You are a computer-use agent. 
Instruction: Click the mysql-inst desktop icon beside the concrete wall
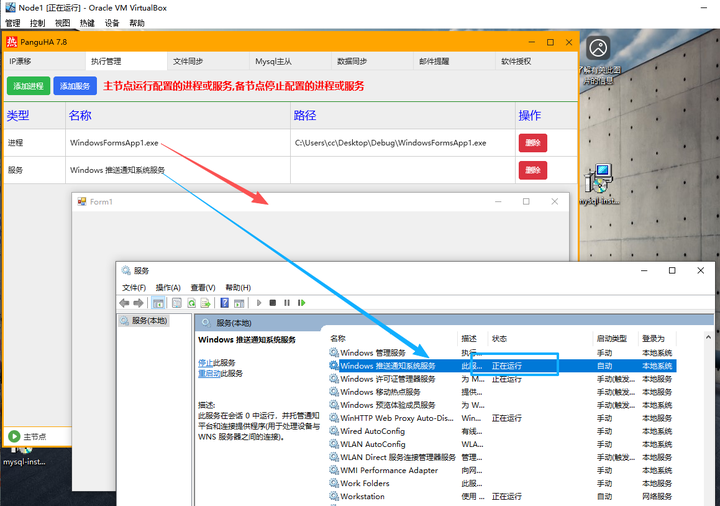[599, 185]
